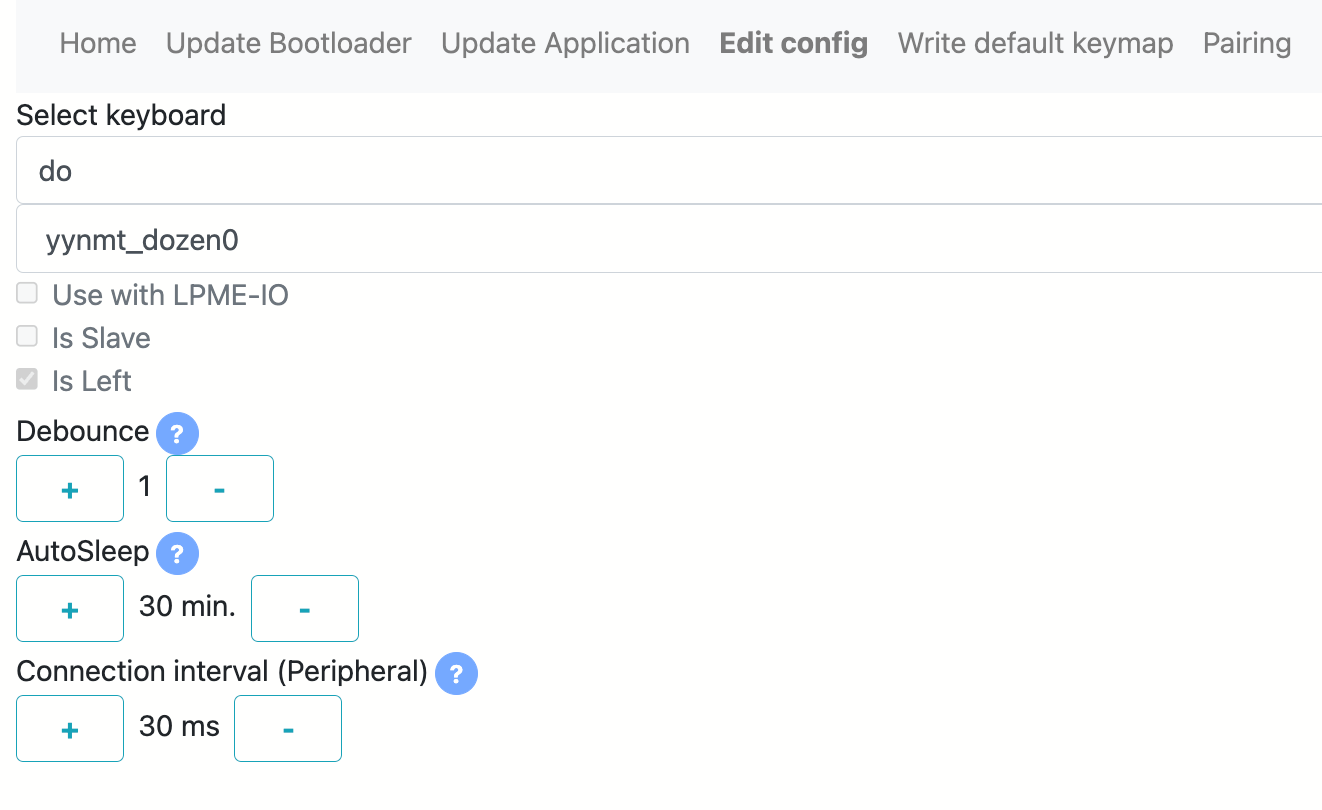This screenshot has width=1322, height=810.
Task: Decrease the Debounce value with minus
Action: click(220, 489)
